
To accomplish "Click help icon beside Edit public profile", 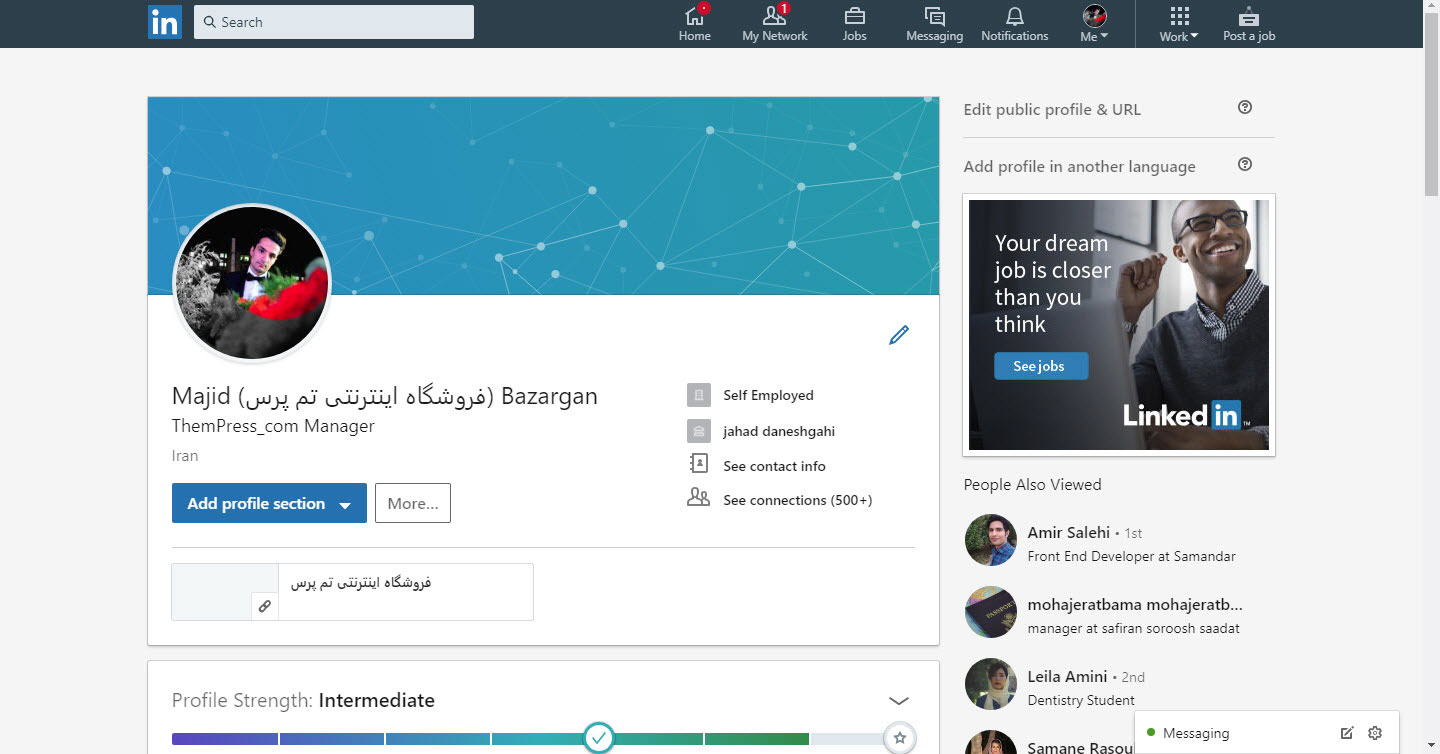I will (x=1245, y=107).
